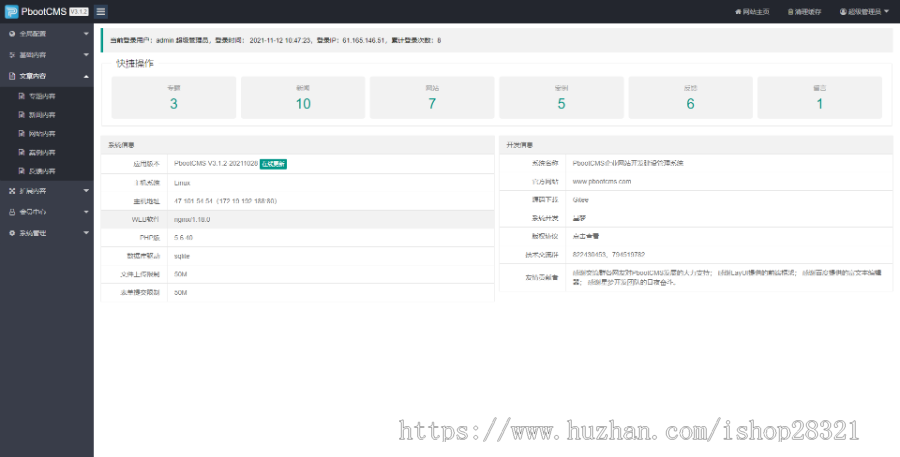Click the icon beside 基础内容
This screenshot has height=457, width=900.
tap(12, 55)
